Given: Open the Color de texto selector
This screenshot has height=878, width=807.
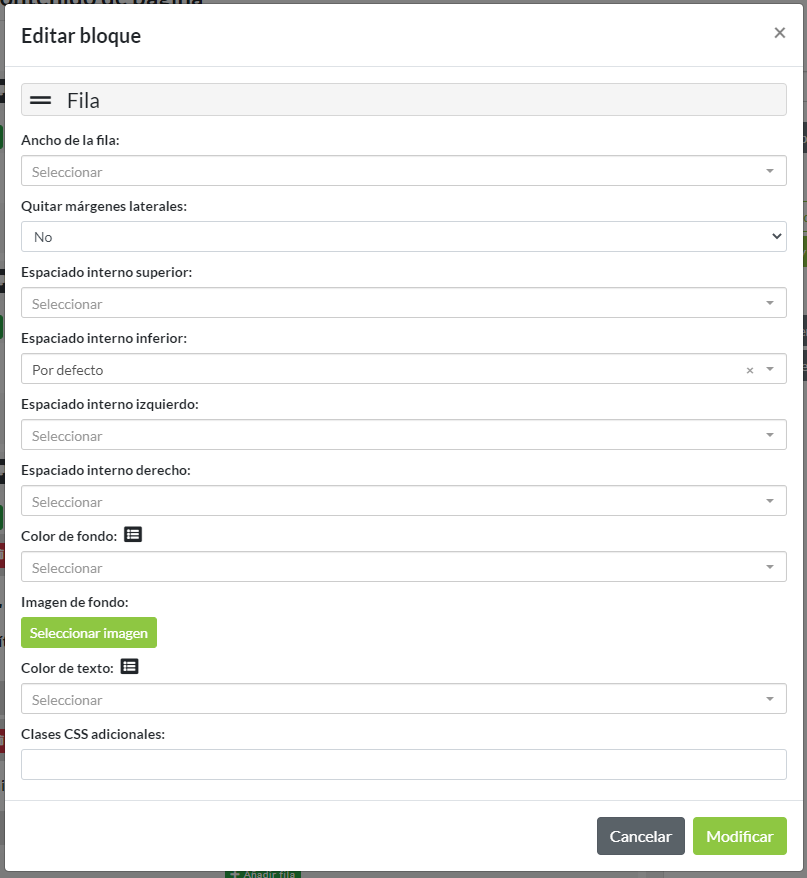Looking at the screenshot, I should 403,699.
